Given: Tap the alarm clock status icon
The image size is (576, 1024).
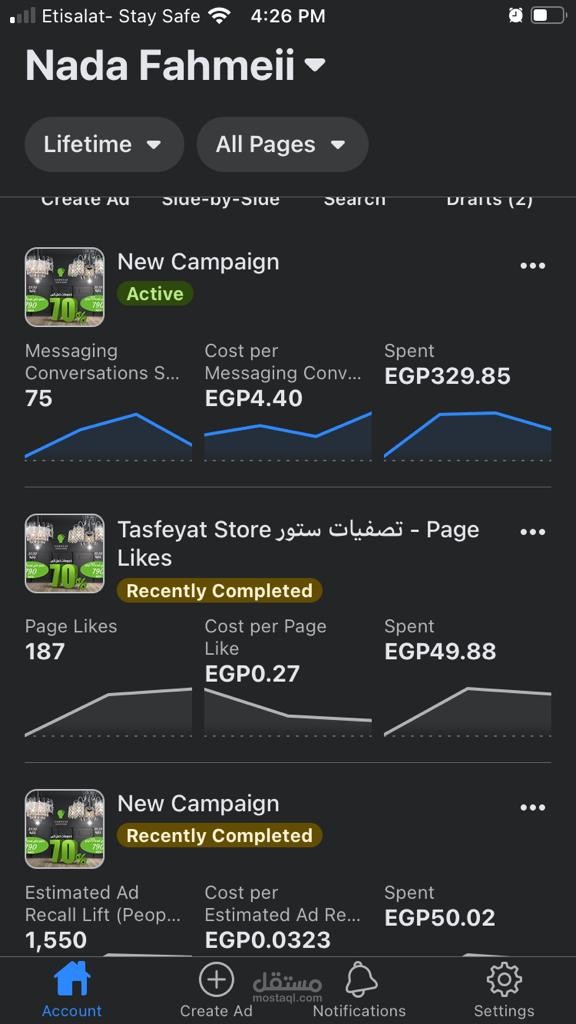Looking at the screenshot, I should point(515,15).
